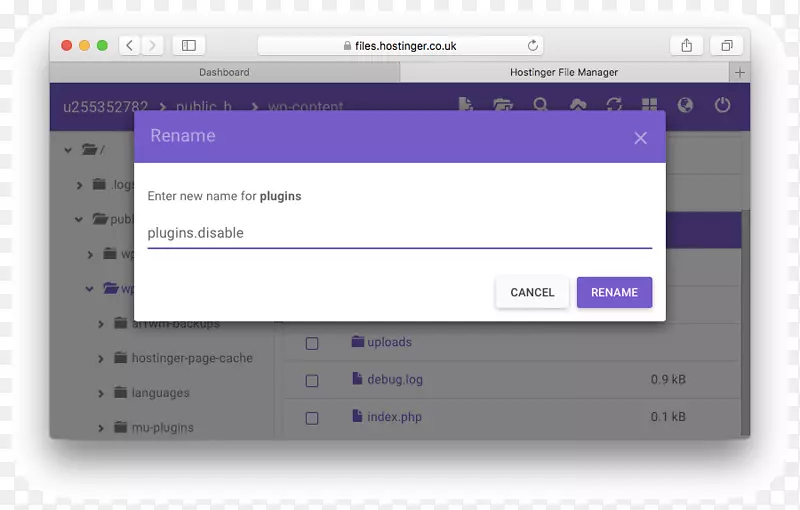The height and width of the screenshot is (510, 800).
Task: Select languages in the folder tree
Action: point(160,393)
